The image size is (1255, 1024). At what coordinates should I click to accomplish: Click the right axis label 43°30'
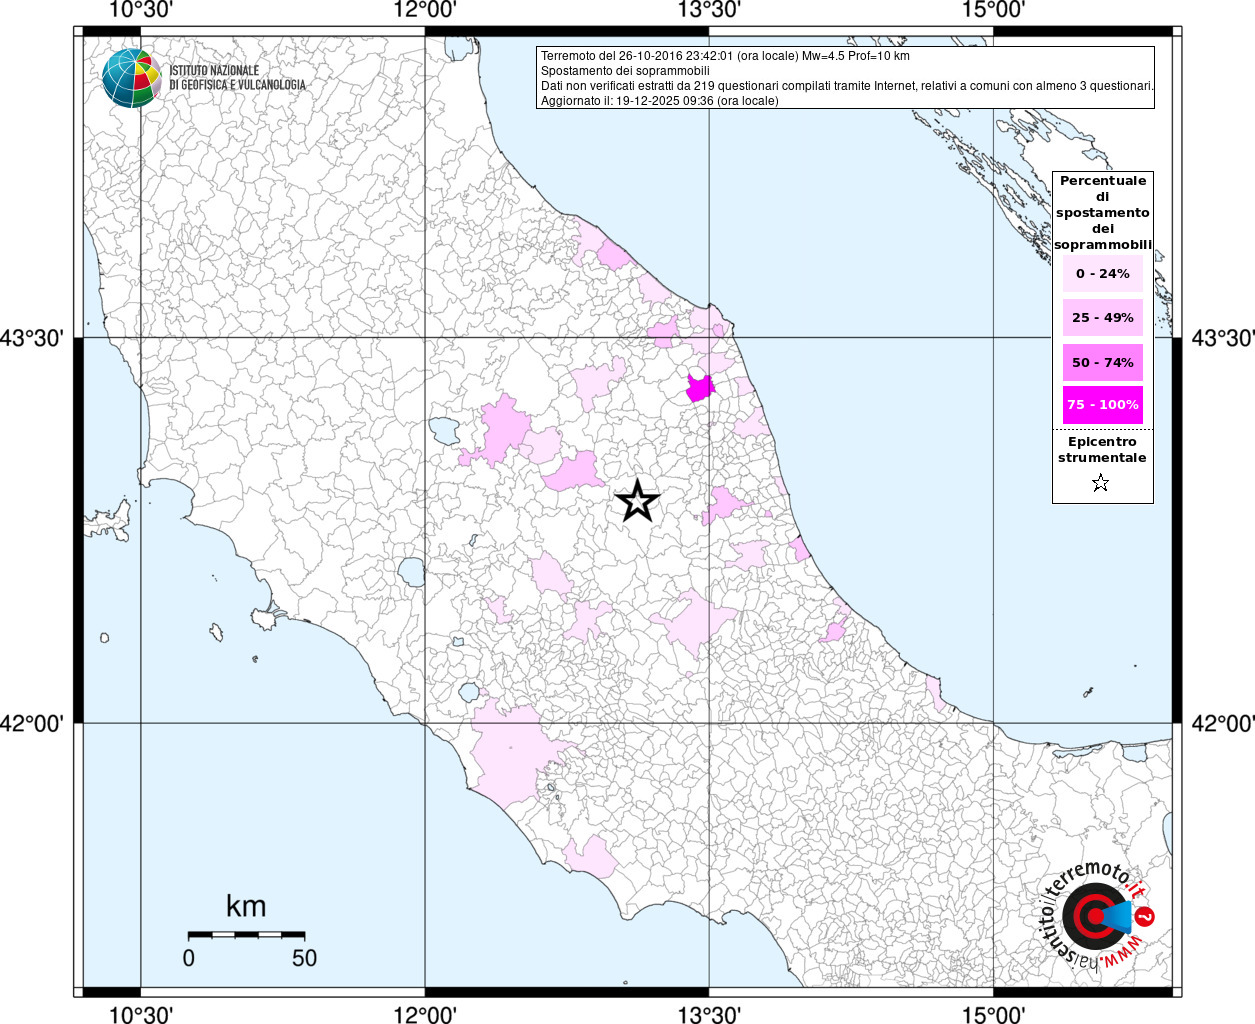[1222, 338]
